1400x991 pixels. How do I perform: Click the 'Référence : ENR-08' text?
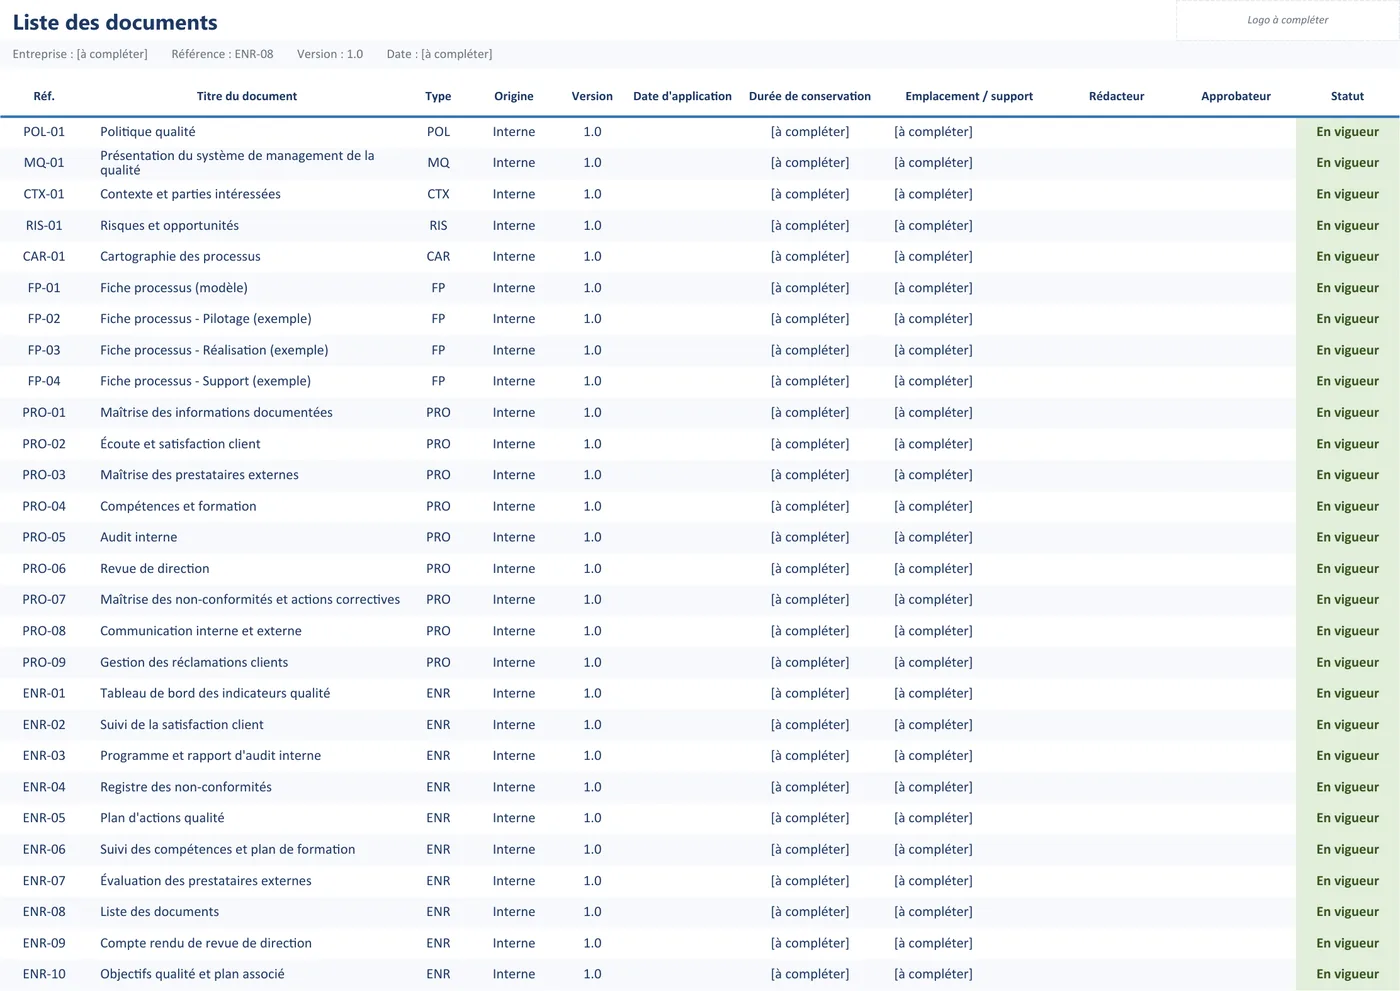click(222, 54)
